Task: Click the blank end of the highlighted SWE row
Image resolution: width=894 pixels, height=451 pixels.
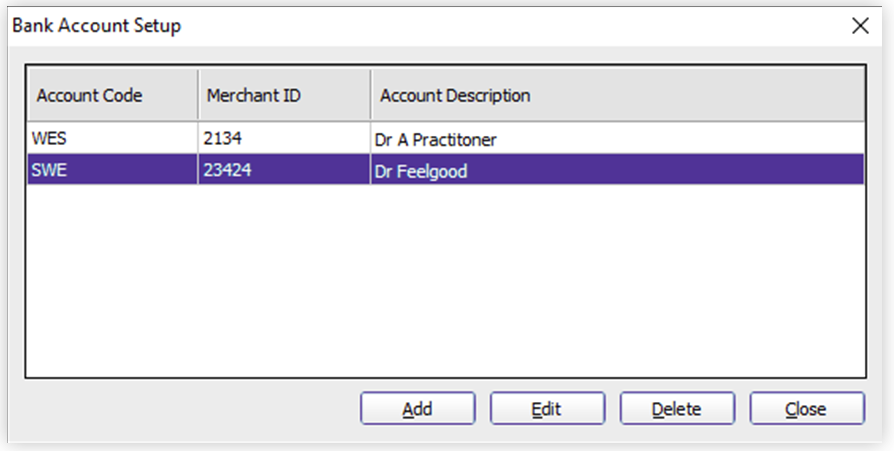Action: pos(666,170)
